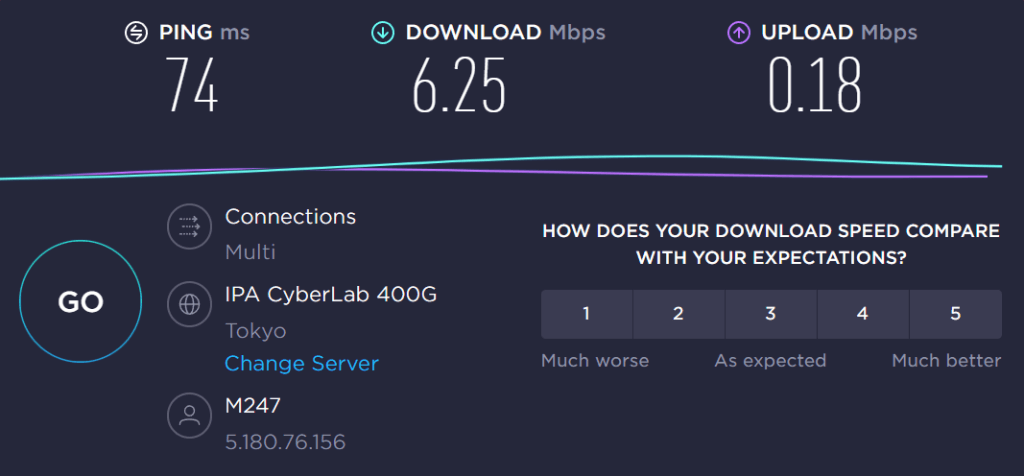Click the upload result 0.18

[815, 85]
